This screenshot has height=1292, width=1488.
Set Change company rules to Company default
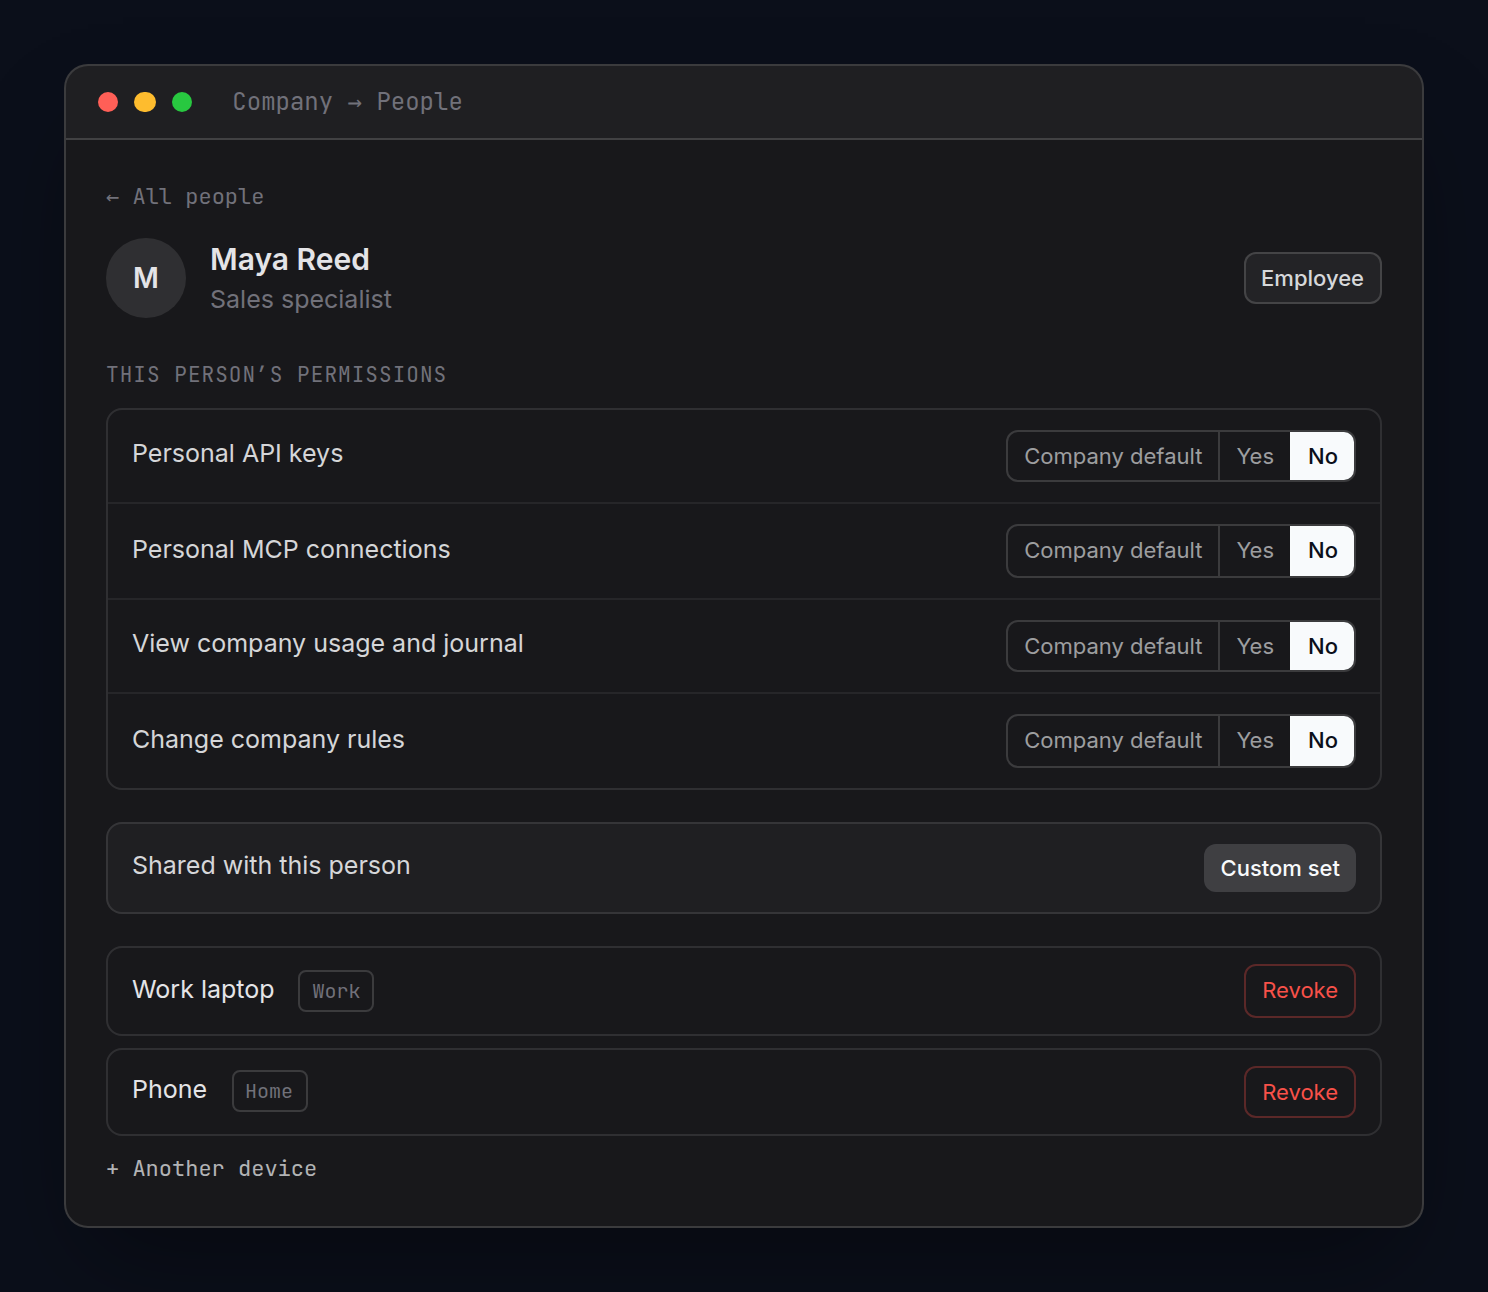click(1113, 741)
